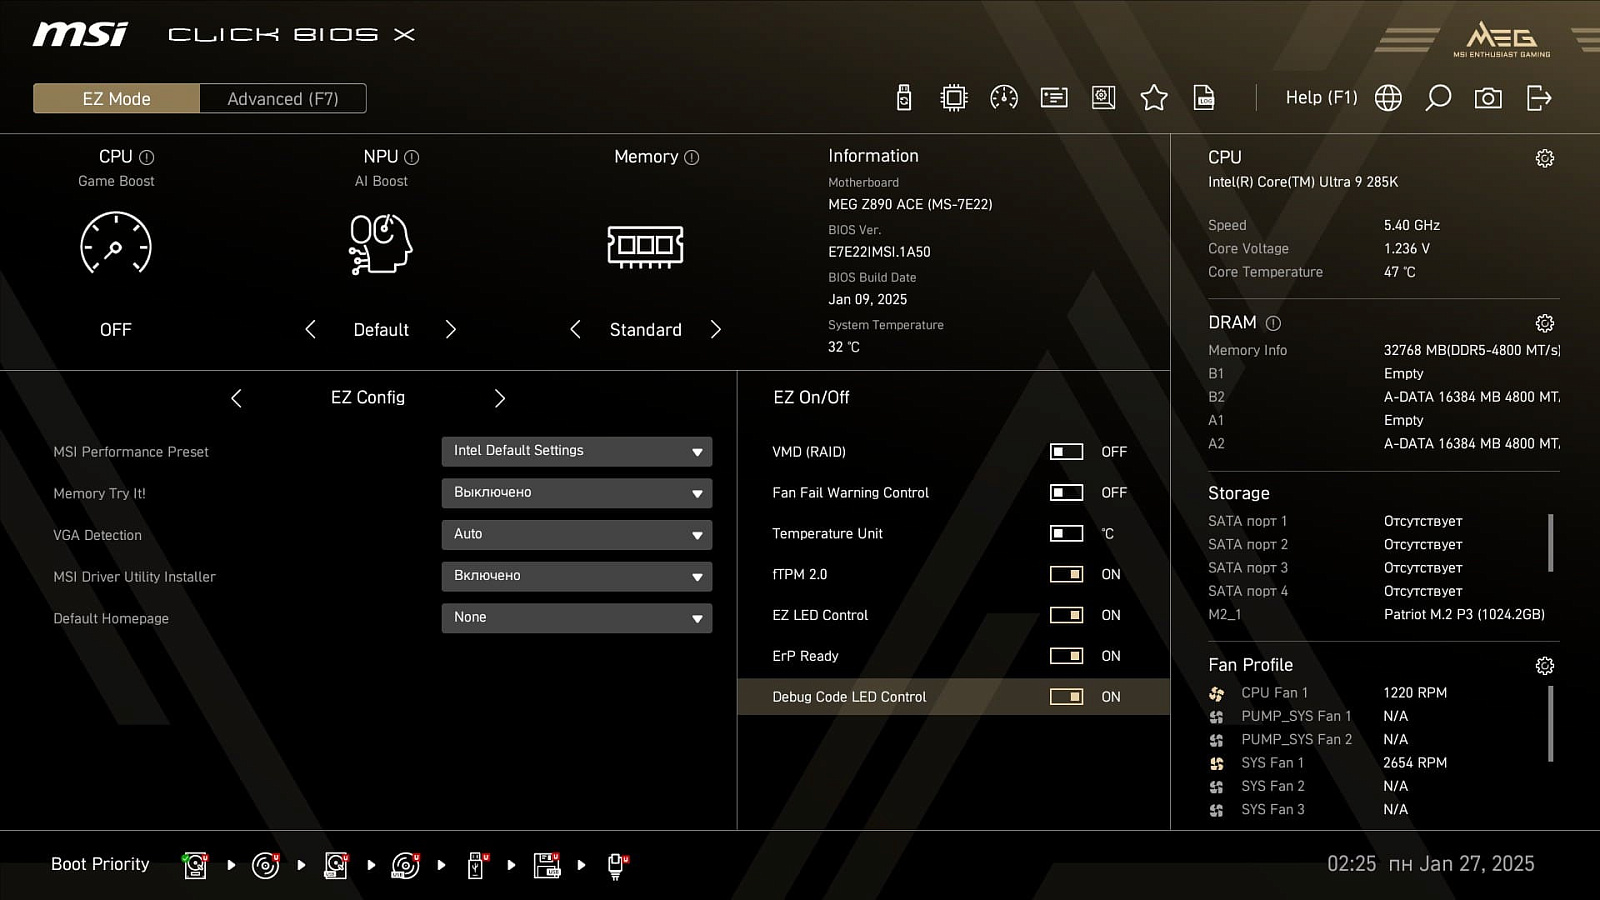
Task: Click the info icon beside DRAM
Action: point(1273,323)
